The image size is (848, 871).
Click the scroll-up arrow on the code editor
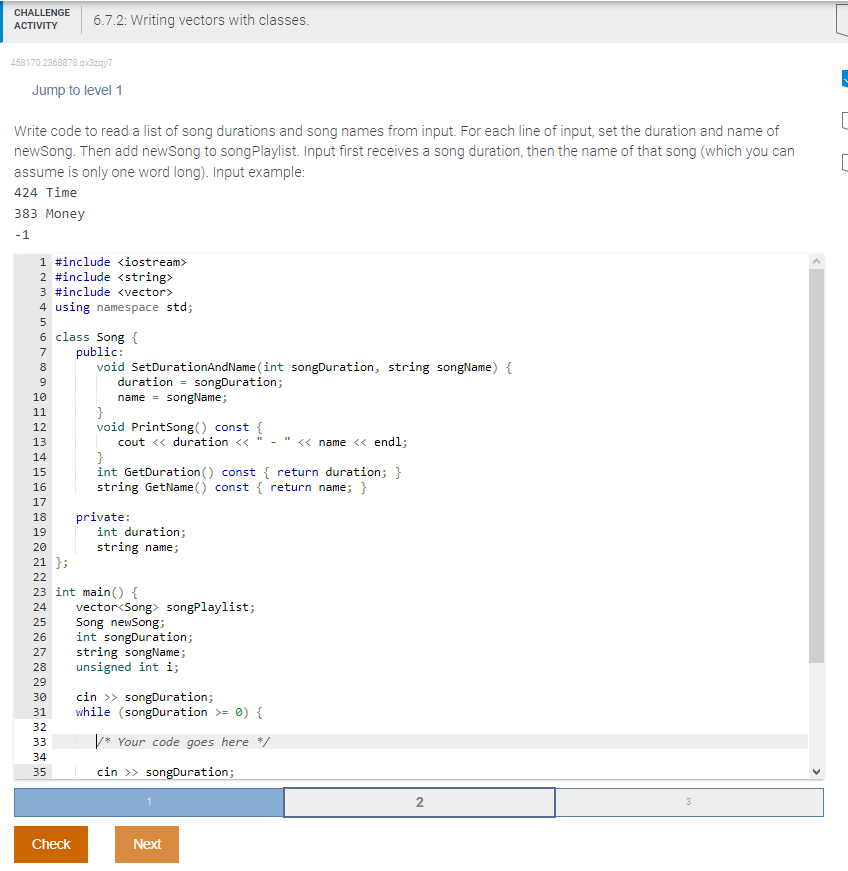816,261
